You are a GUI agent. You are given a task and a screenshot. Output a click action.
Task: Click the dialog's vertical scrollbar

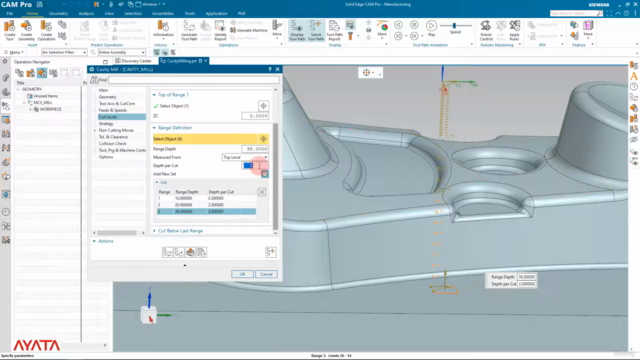point(276,176)
